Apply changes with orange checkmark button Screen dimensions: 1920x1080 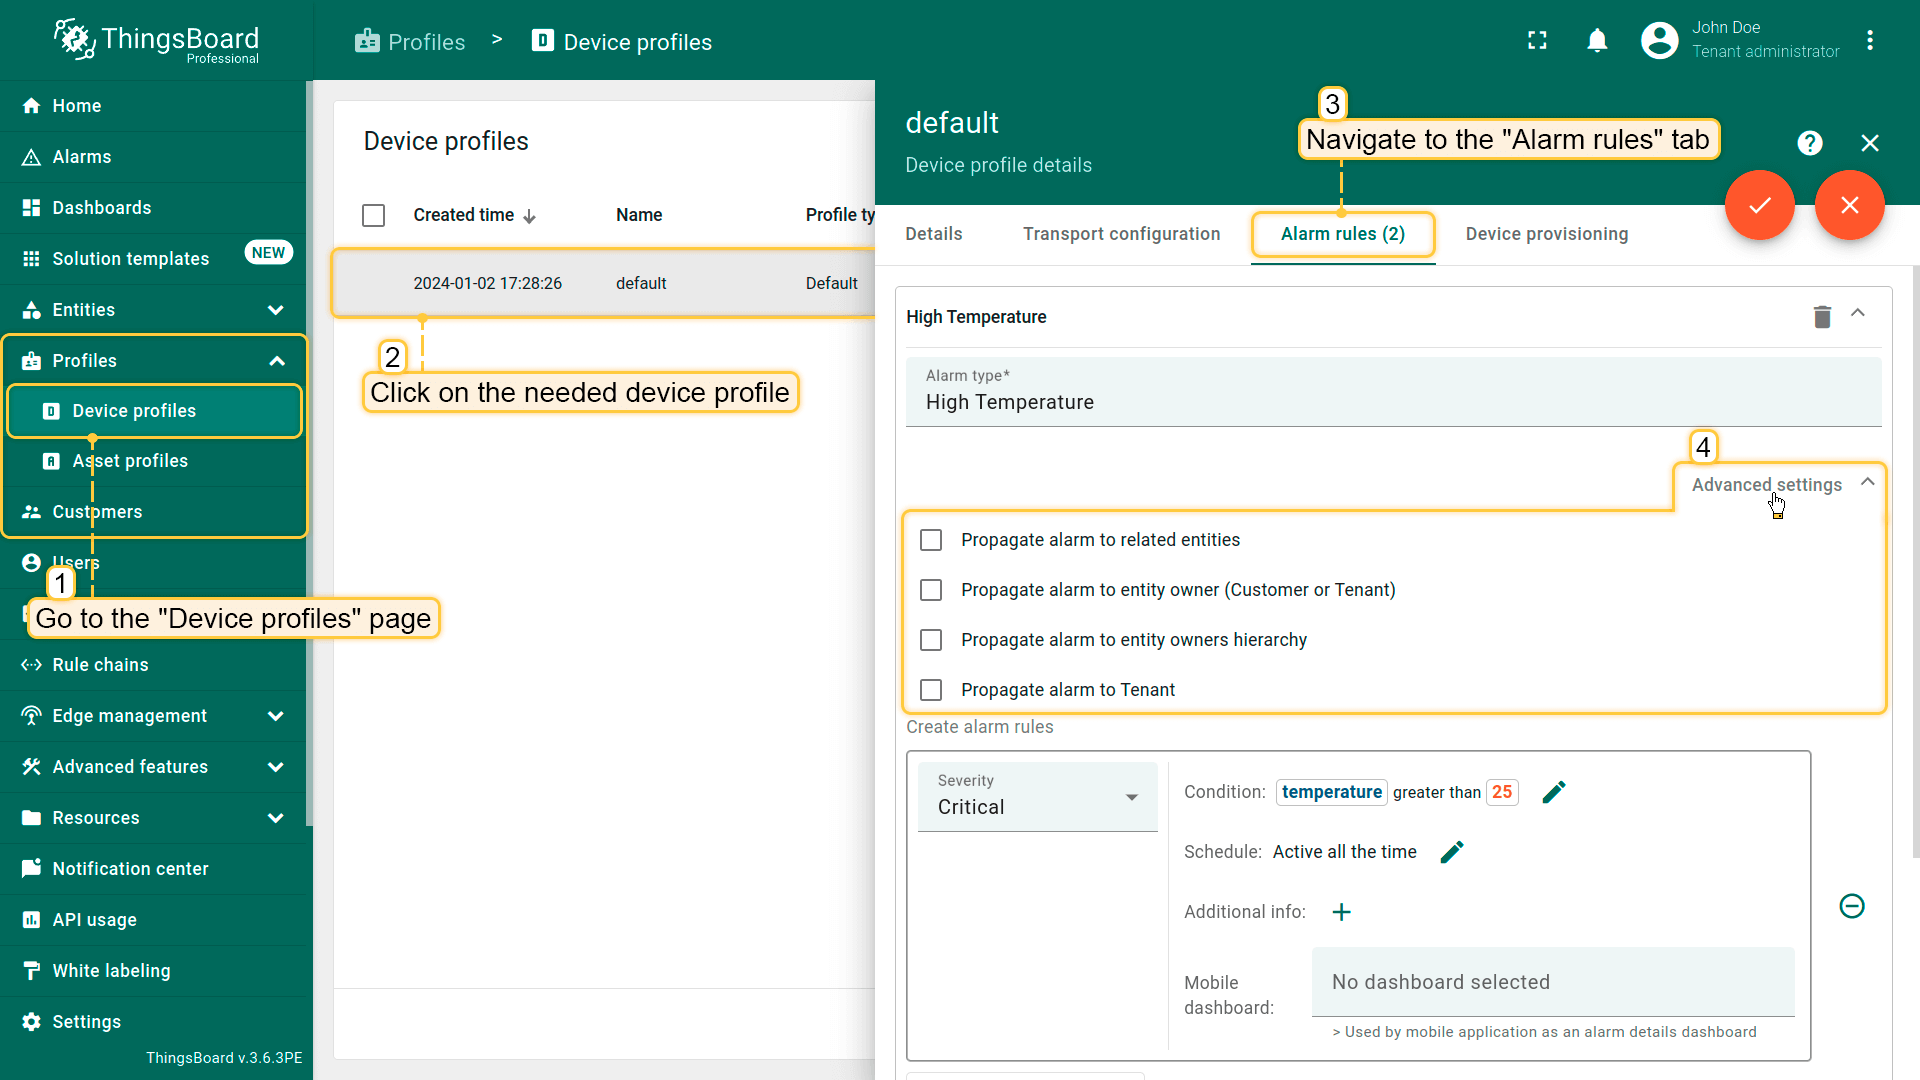click(1759, 206)
